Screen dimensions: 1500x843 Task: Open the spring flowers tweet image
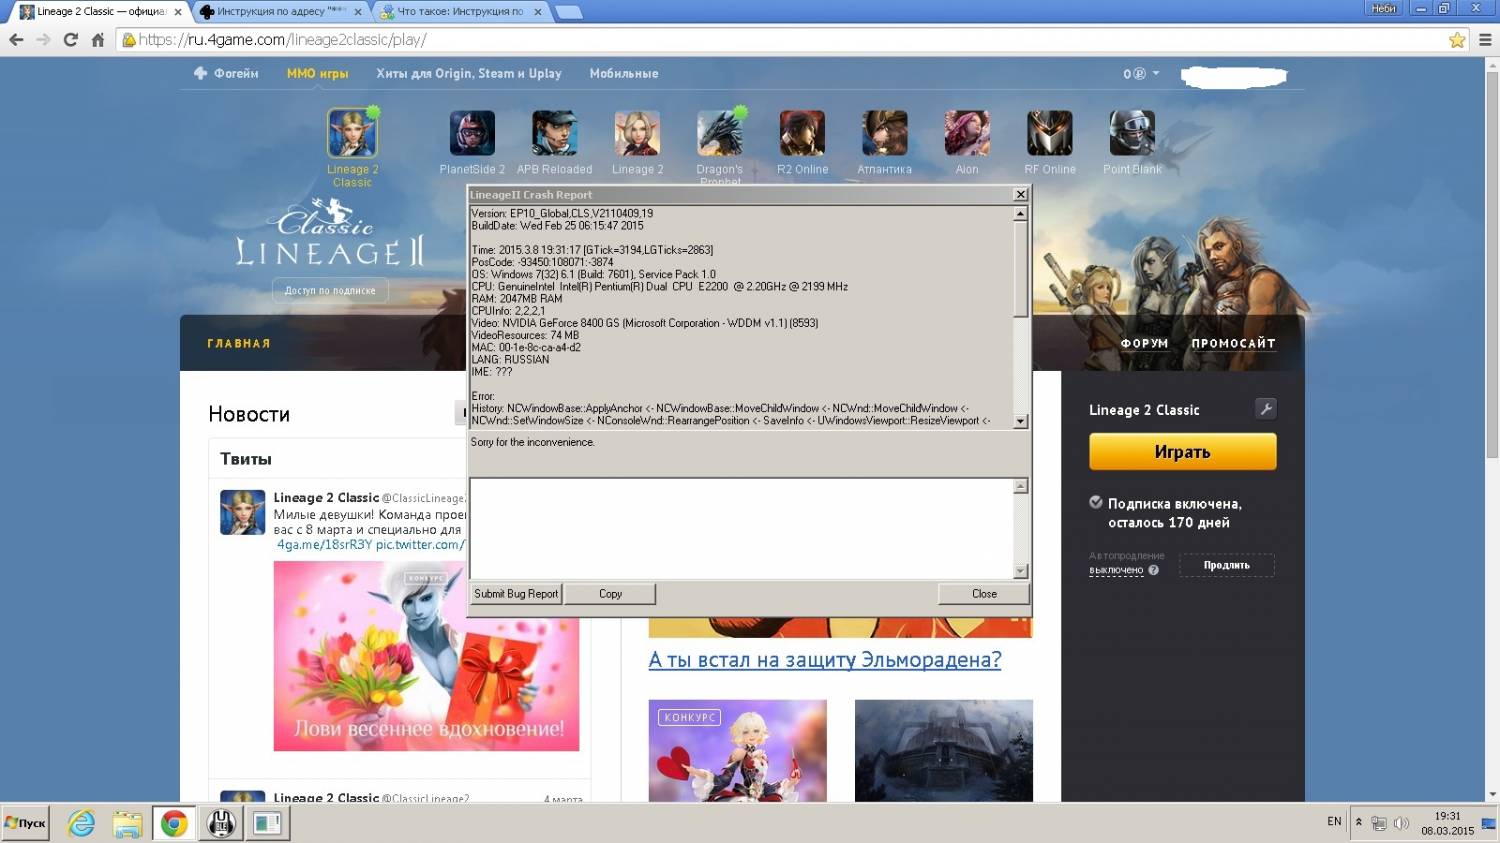point(426,656)
